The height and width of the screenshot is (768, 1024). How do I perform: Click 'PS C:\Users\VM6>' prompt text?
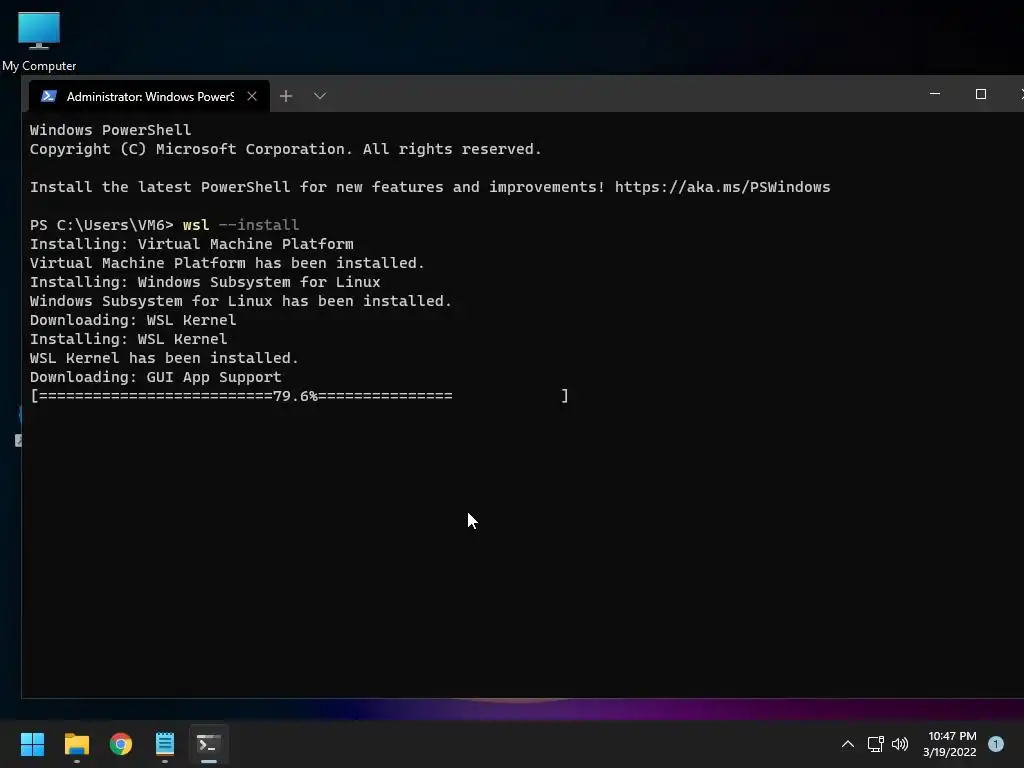101,225
